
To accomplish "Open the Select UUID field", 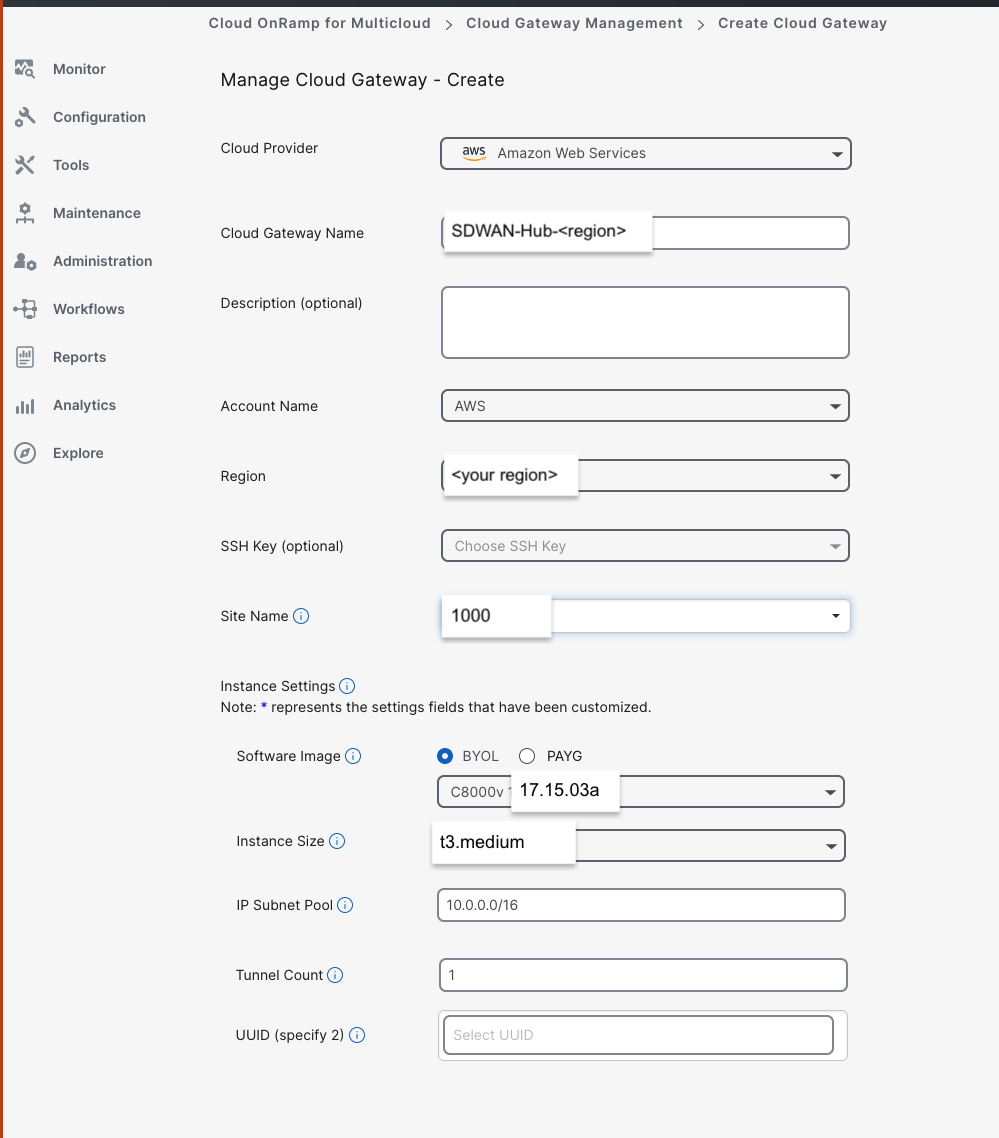I will [x=638, y=1035].
